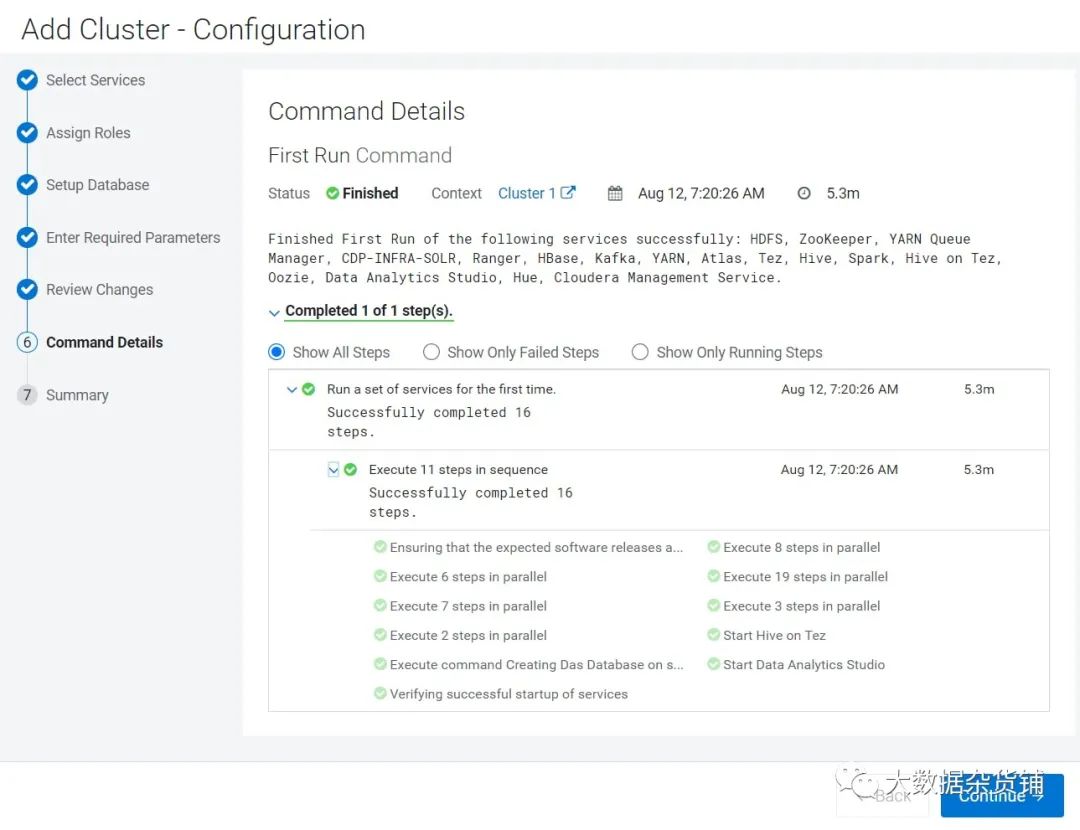1080x830 pixels.
Task: Click the Assign Roles completed check icon
Action: coord(27,132)
